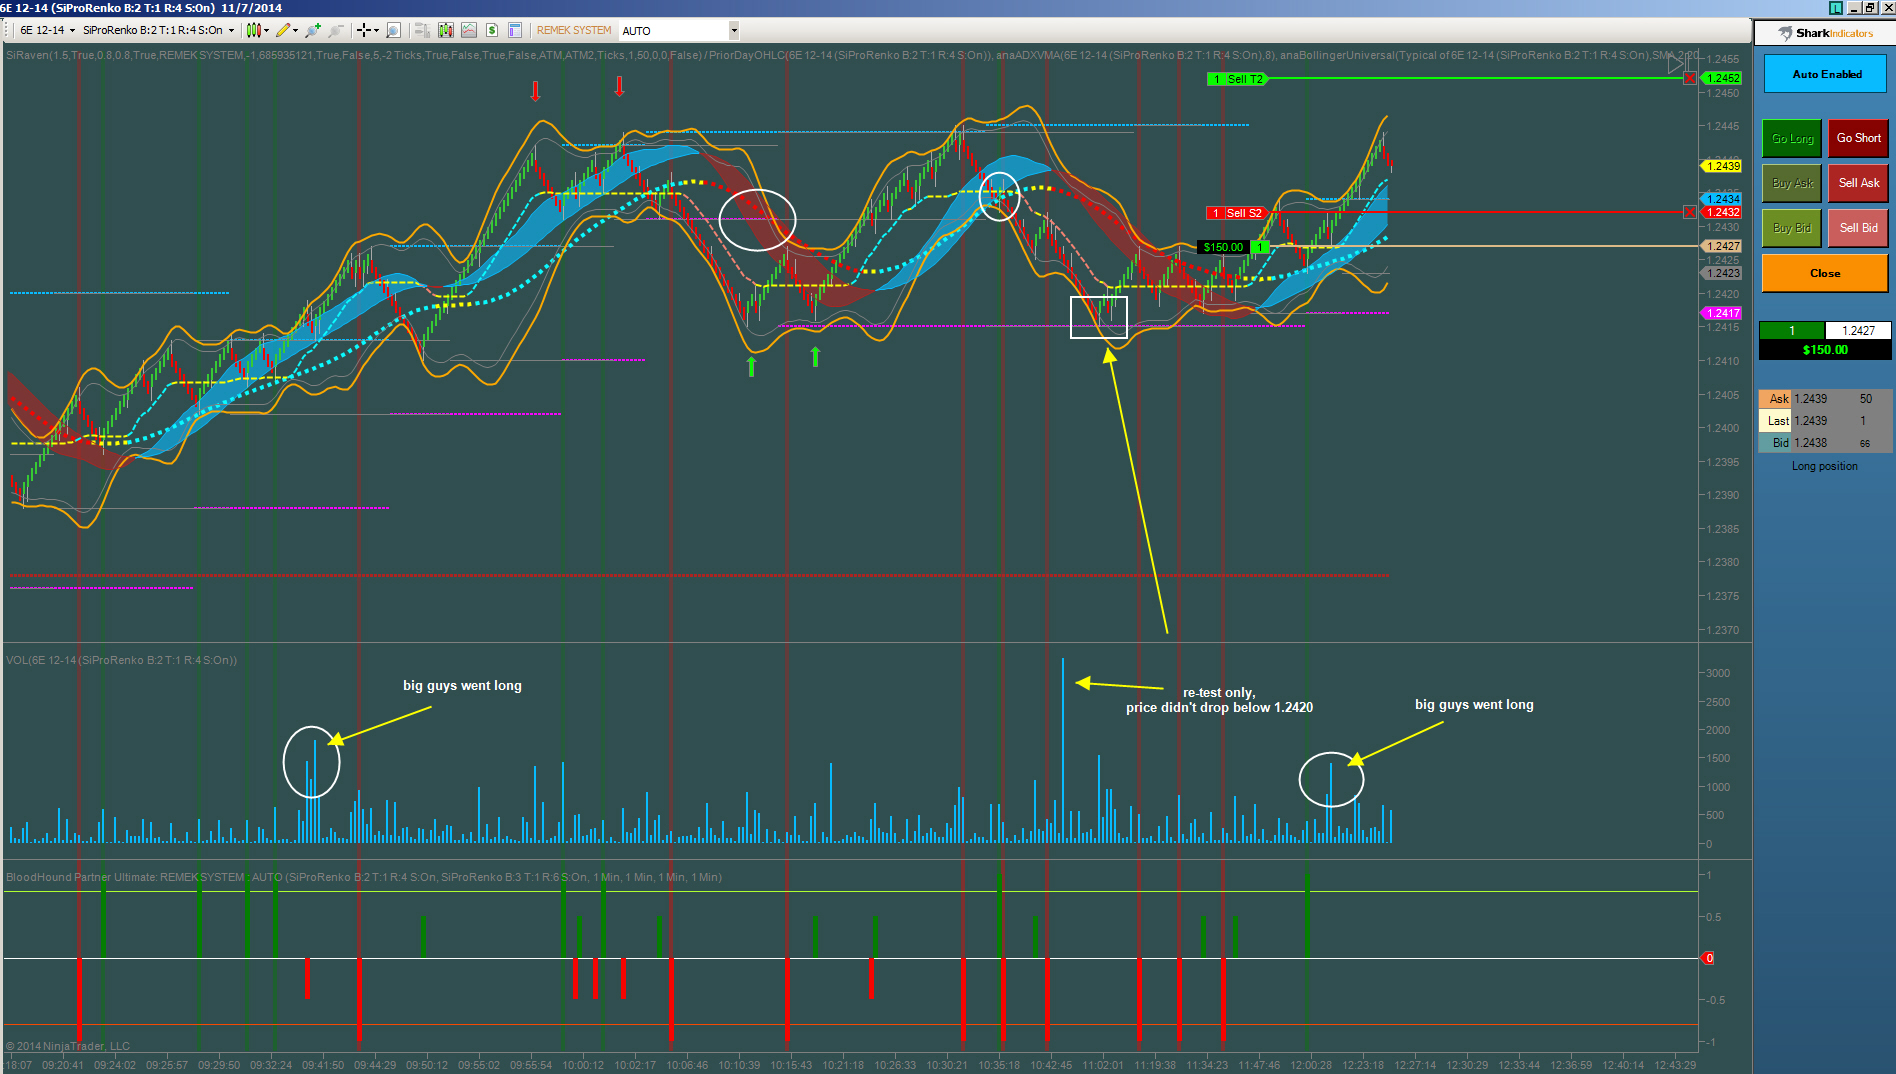Click the orange Close position button

(x=1825, y=273)
